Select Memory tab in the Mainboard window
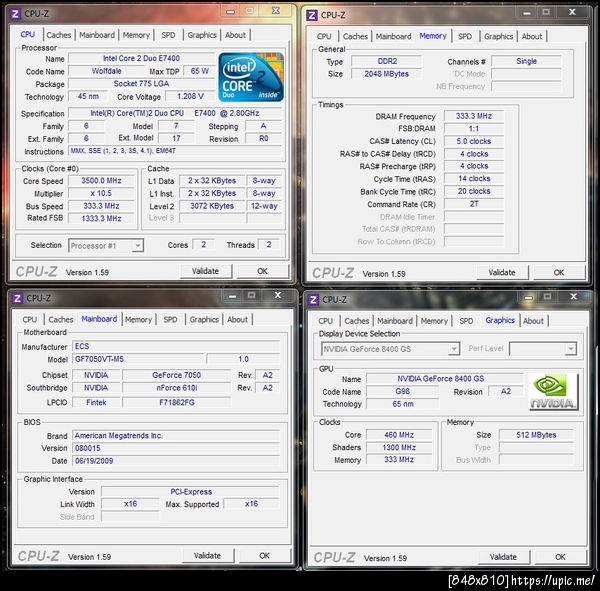 click(x=139, y=320)
